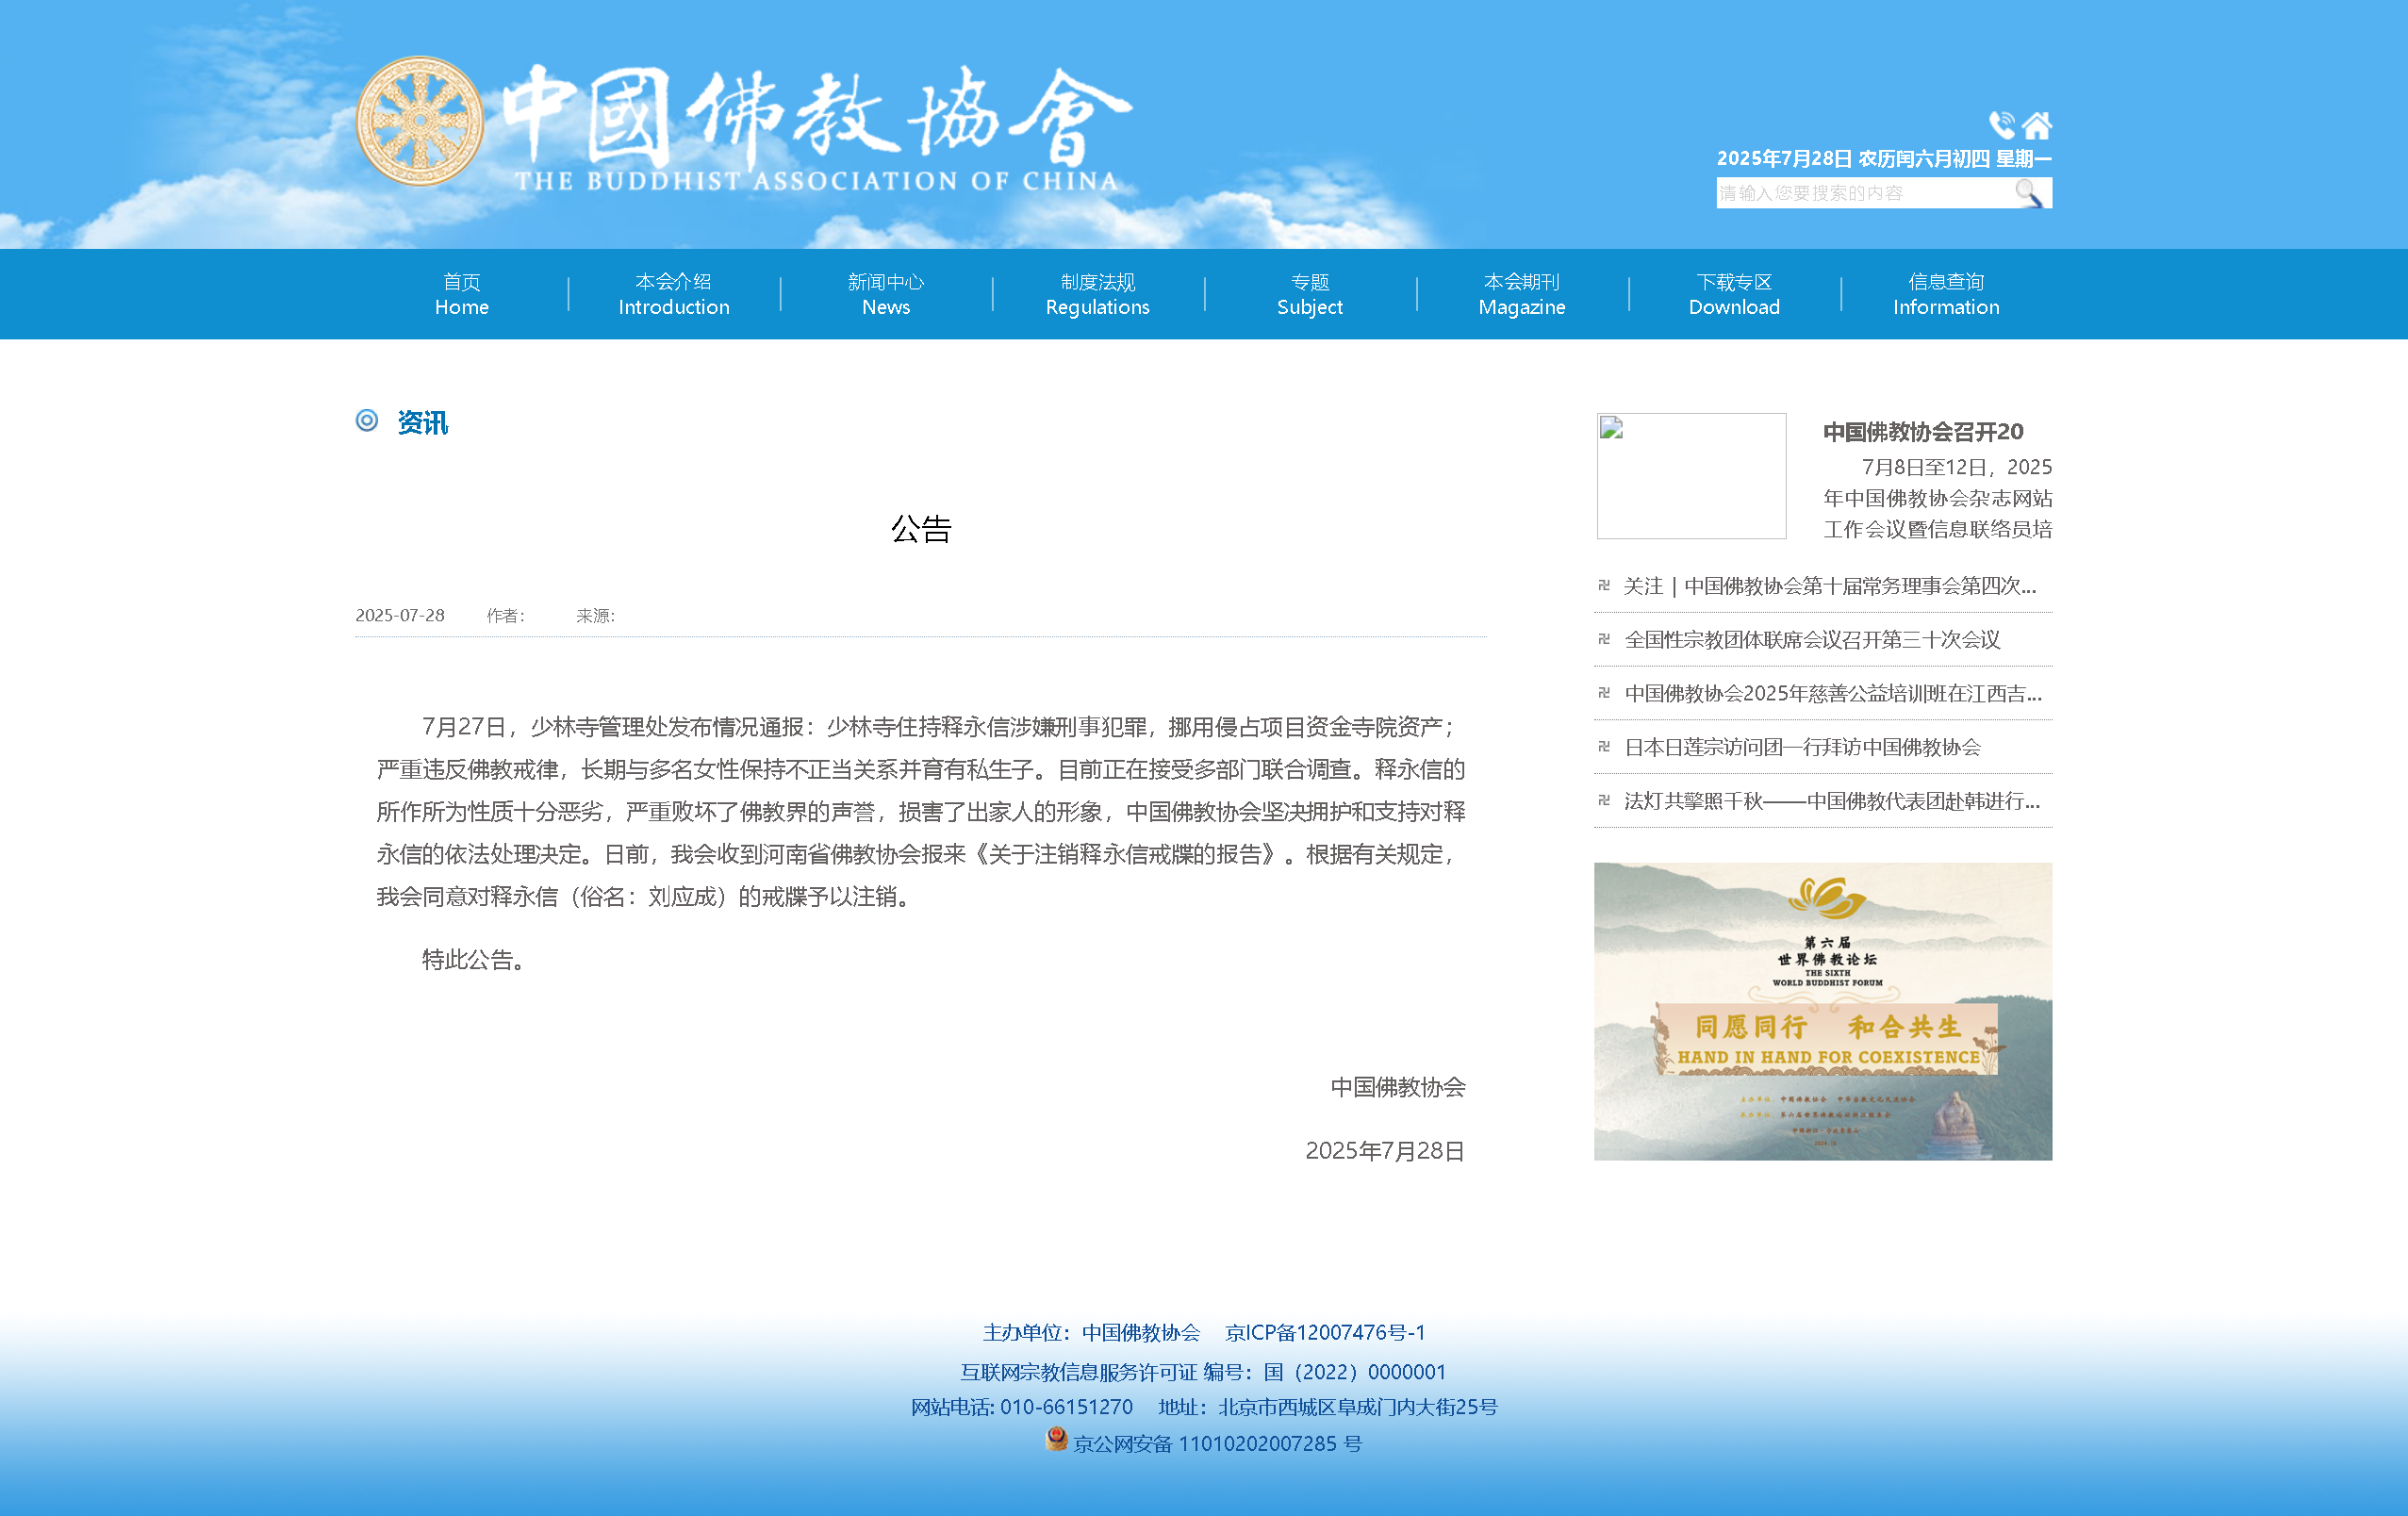Open the 首页 Home menu item
The height and width of the screenshot is (1516, 2408).
[461, 294]
